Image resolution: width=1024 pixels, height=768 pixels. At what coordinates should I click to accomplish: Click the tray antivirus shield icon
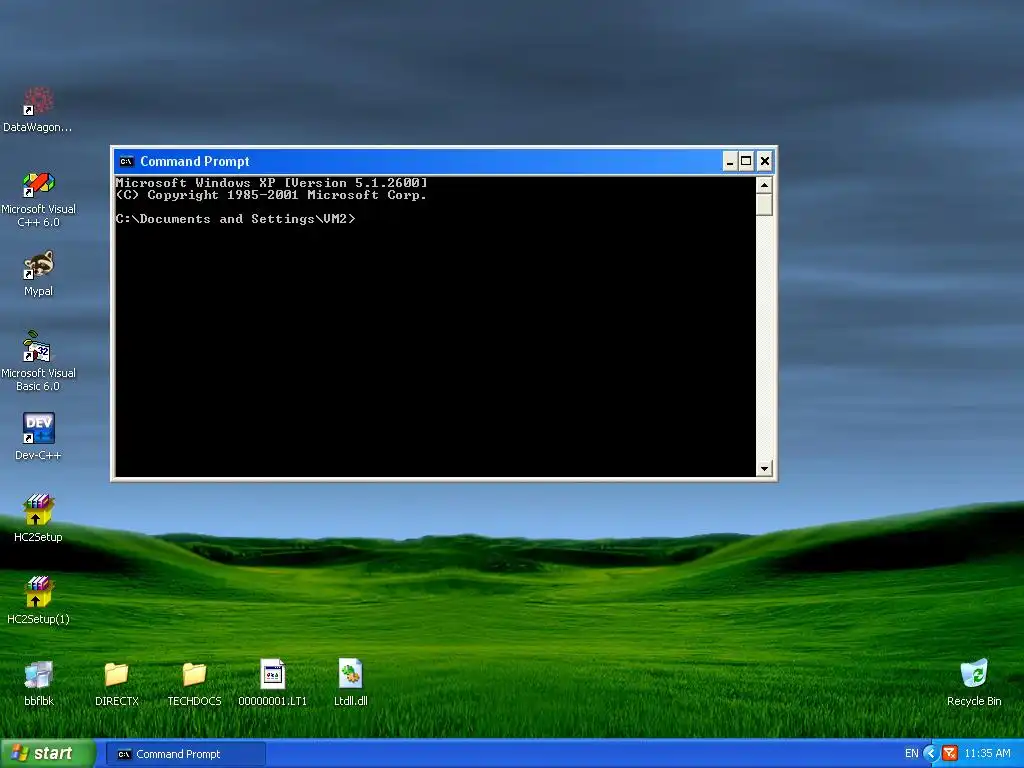(x=950, y=754)
